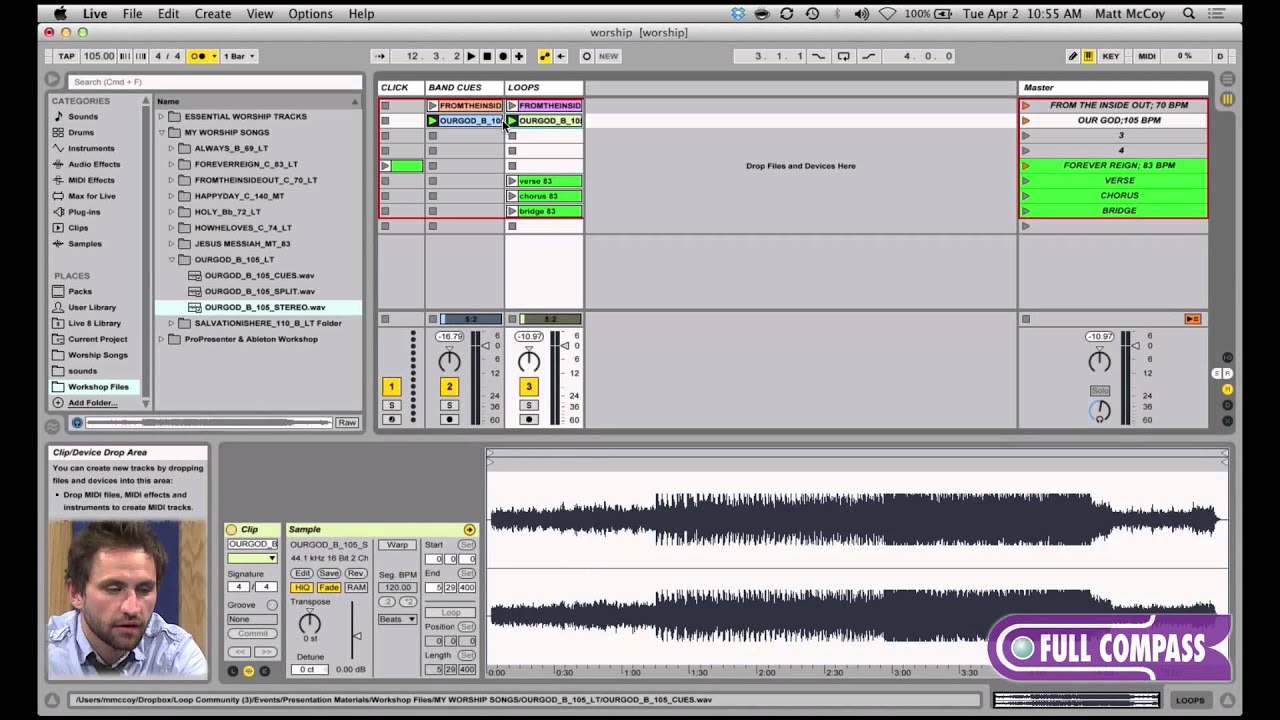
Task: Click the TAP tempo button
Action: [66, 56]
